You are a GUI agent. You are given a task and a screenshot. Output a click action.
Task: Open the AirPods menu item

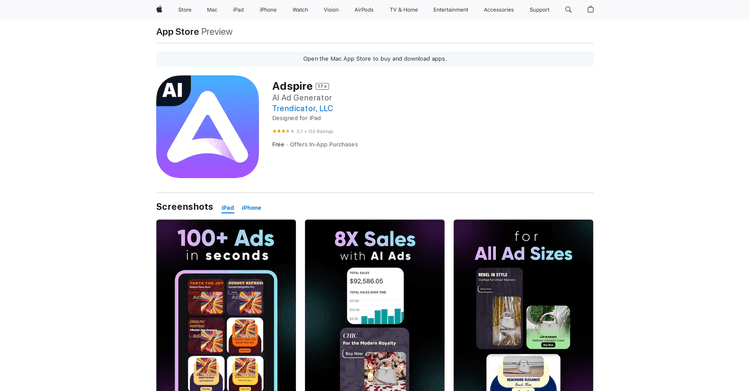[364, 10]
